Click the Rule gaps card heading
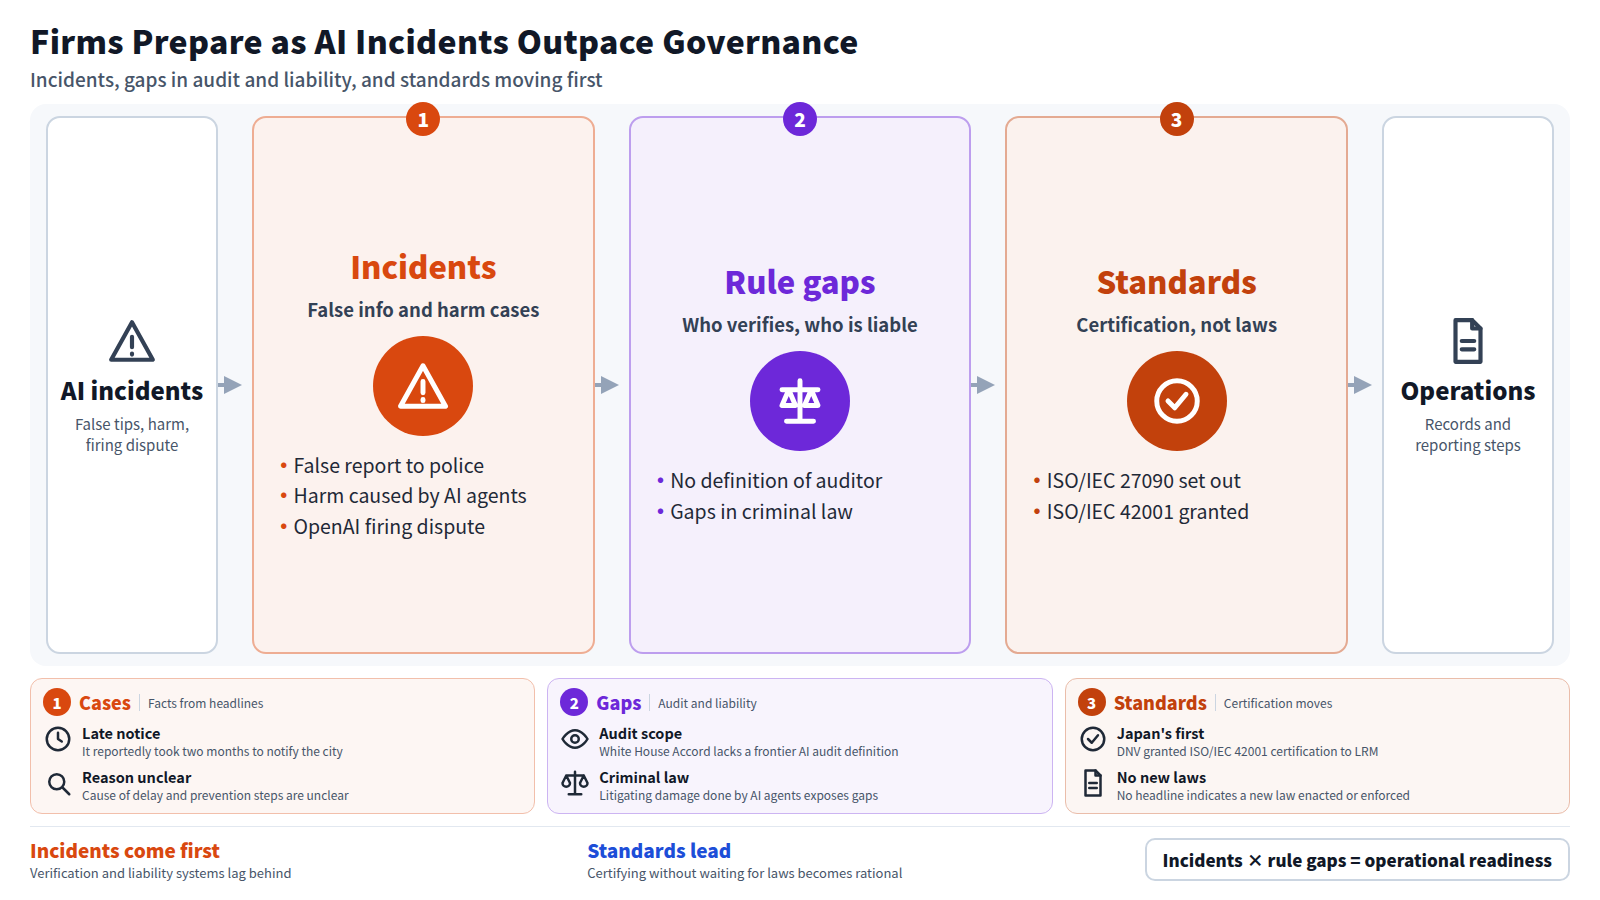This screenshot has width=1600, height=900. (x=800, y=283)
